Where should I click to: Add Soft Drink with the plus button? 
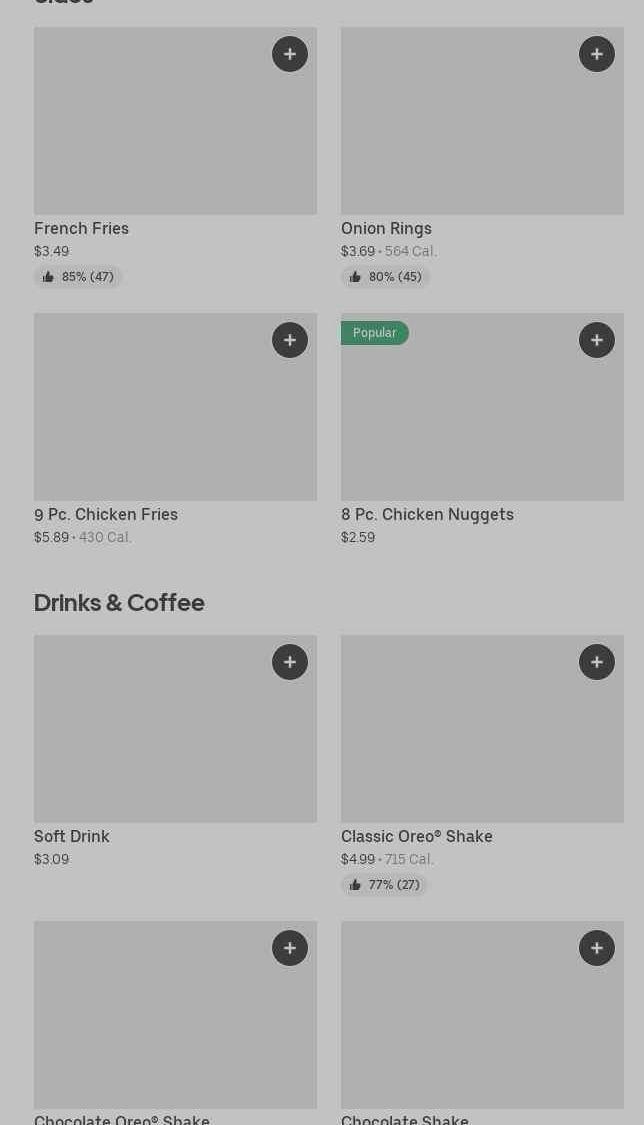click(x=290, y=662)
